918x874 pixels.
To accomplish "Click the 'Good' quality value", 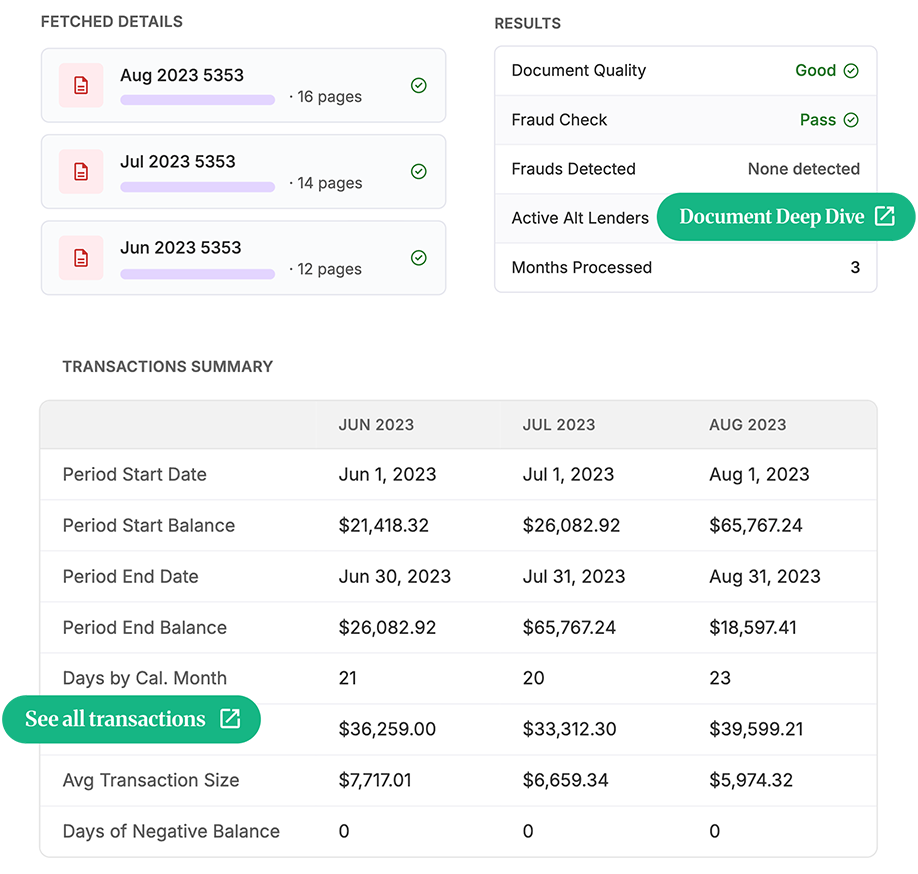I will [815, 71].
